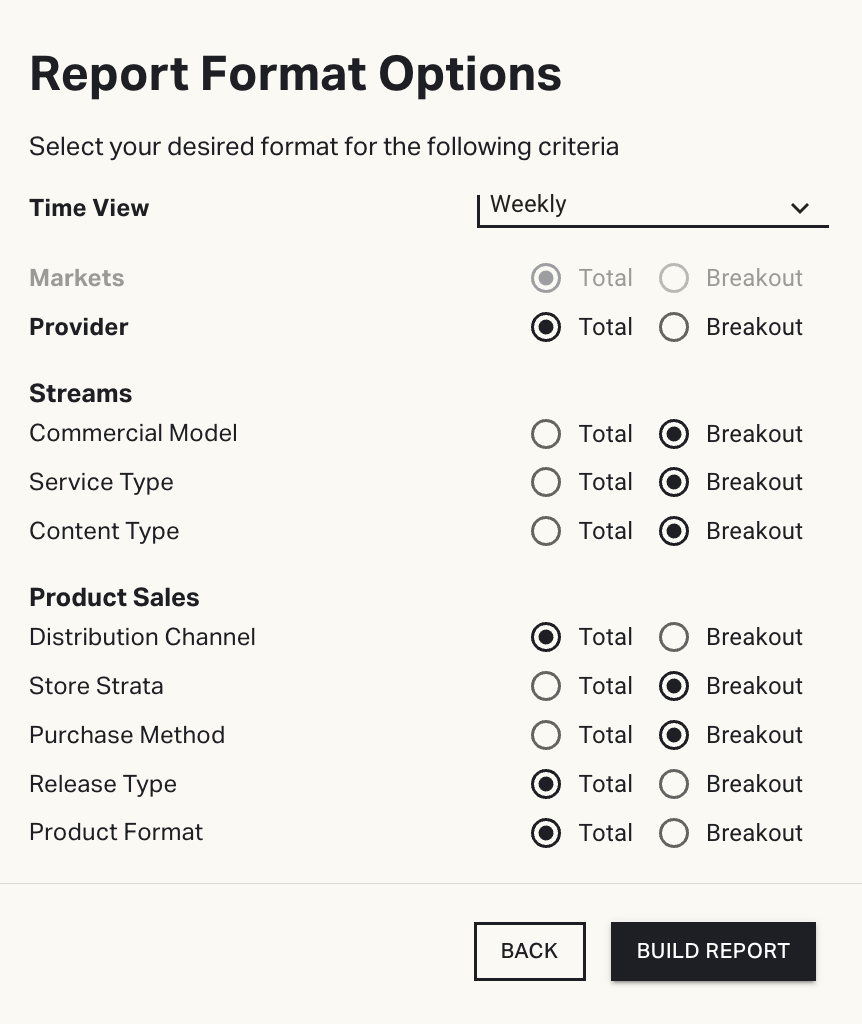This screenshot has width=862, height=1024.
Task: Pick Breakout for Service Type
Action: [674, 483]
